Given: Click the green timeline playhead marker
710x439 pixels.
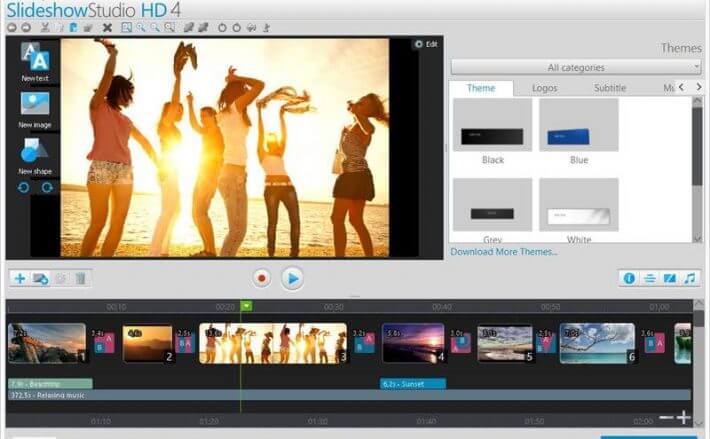Looking at the screenshot, I should pos(246,306).
